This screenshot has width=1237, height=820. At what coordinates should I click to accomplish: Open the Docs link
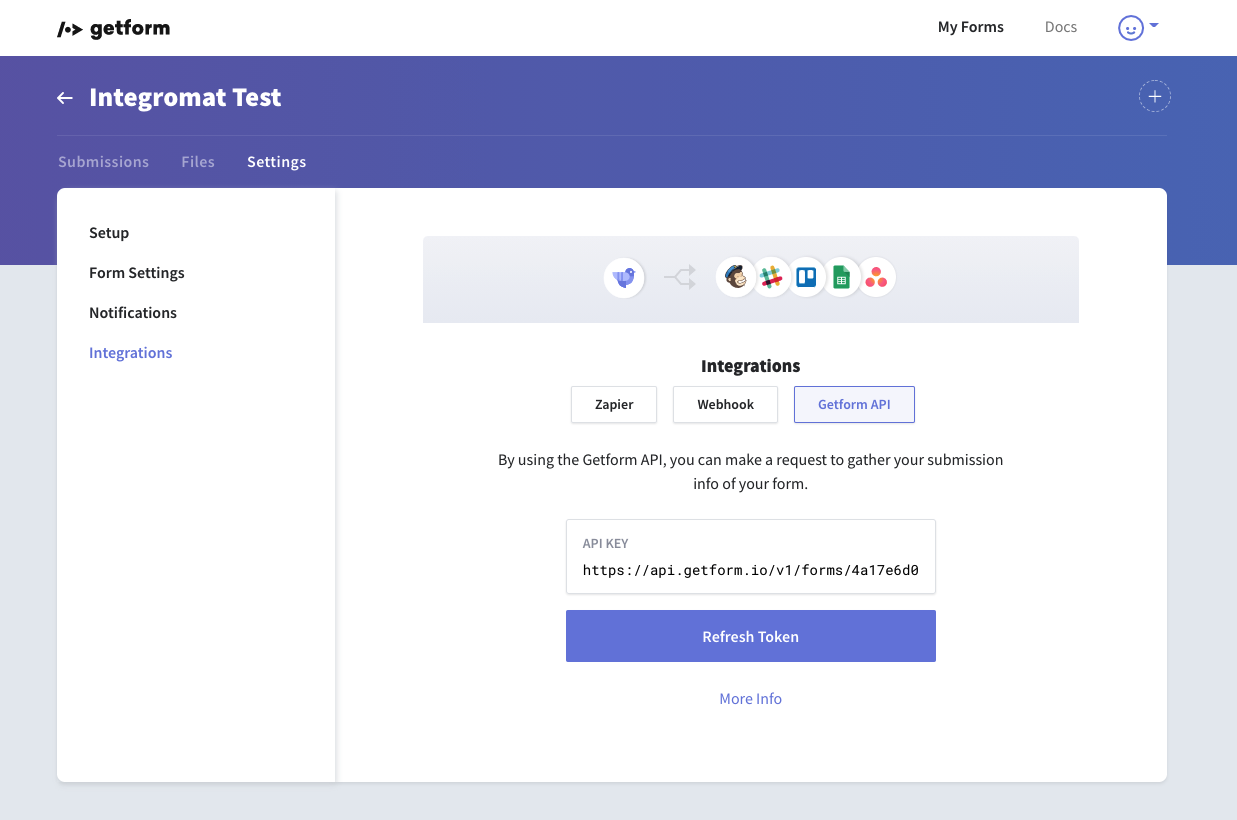[x=1061, y=27]
